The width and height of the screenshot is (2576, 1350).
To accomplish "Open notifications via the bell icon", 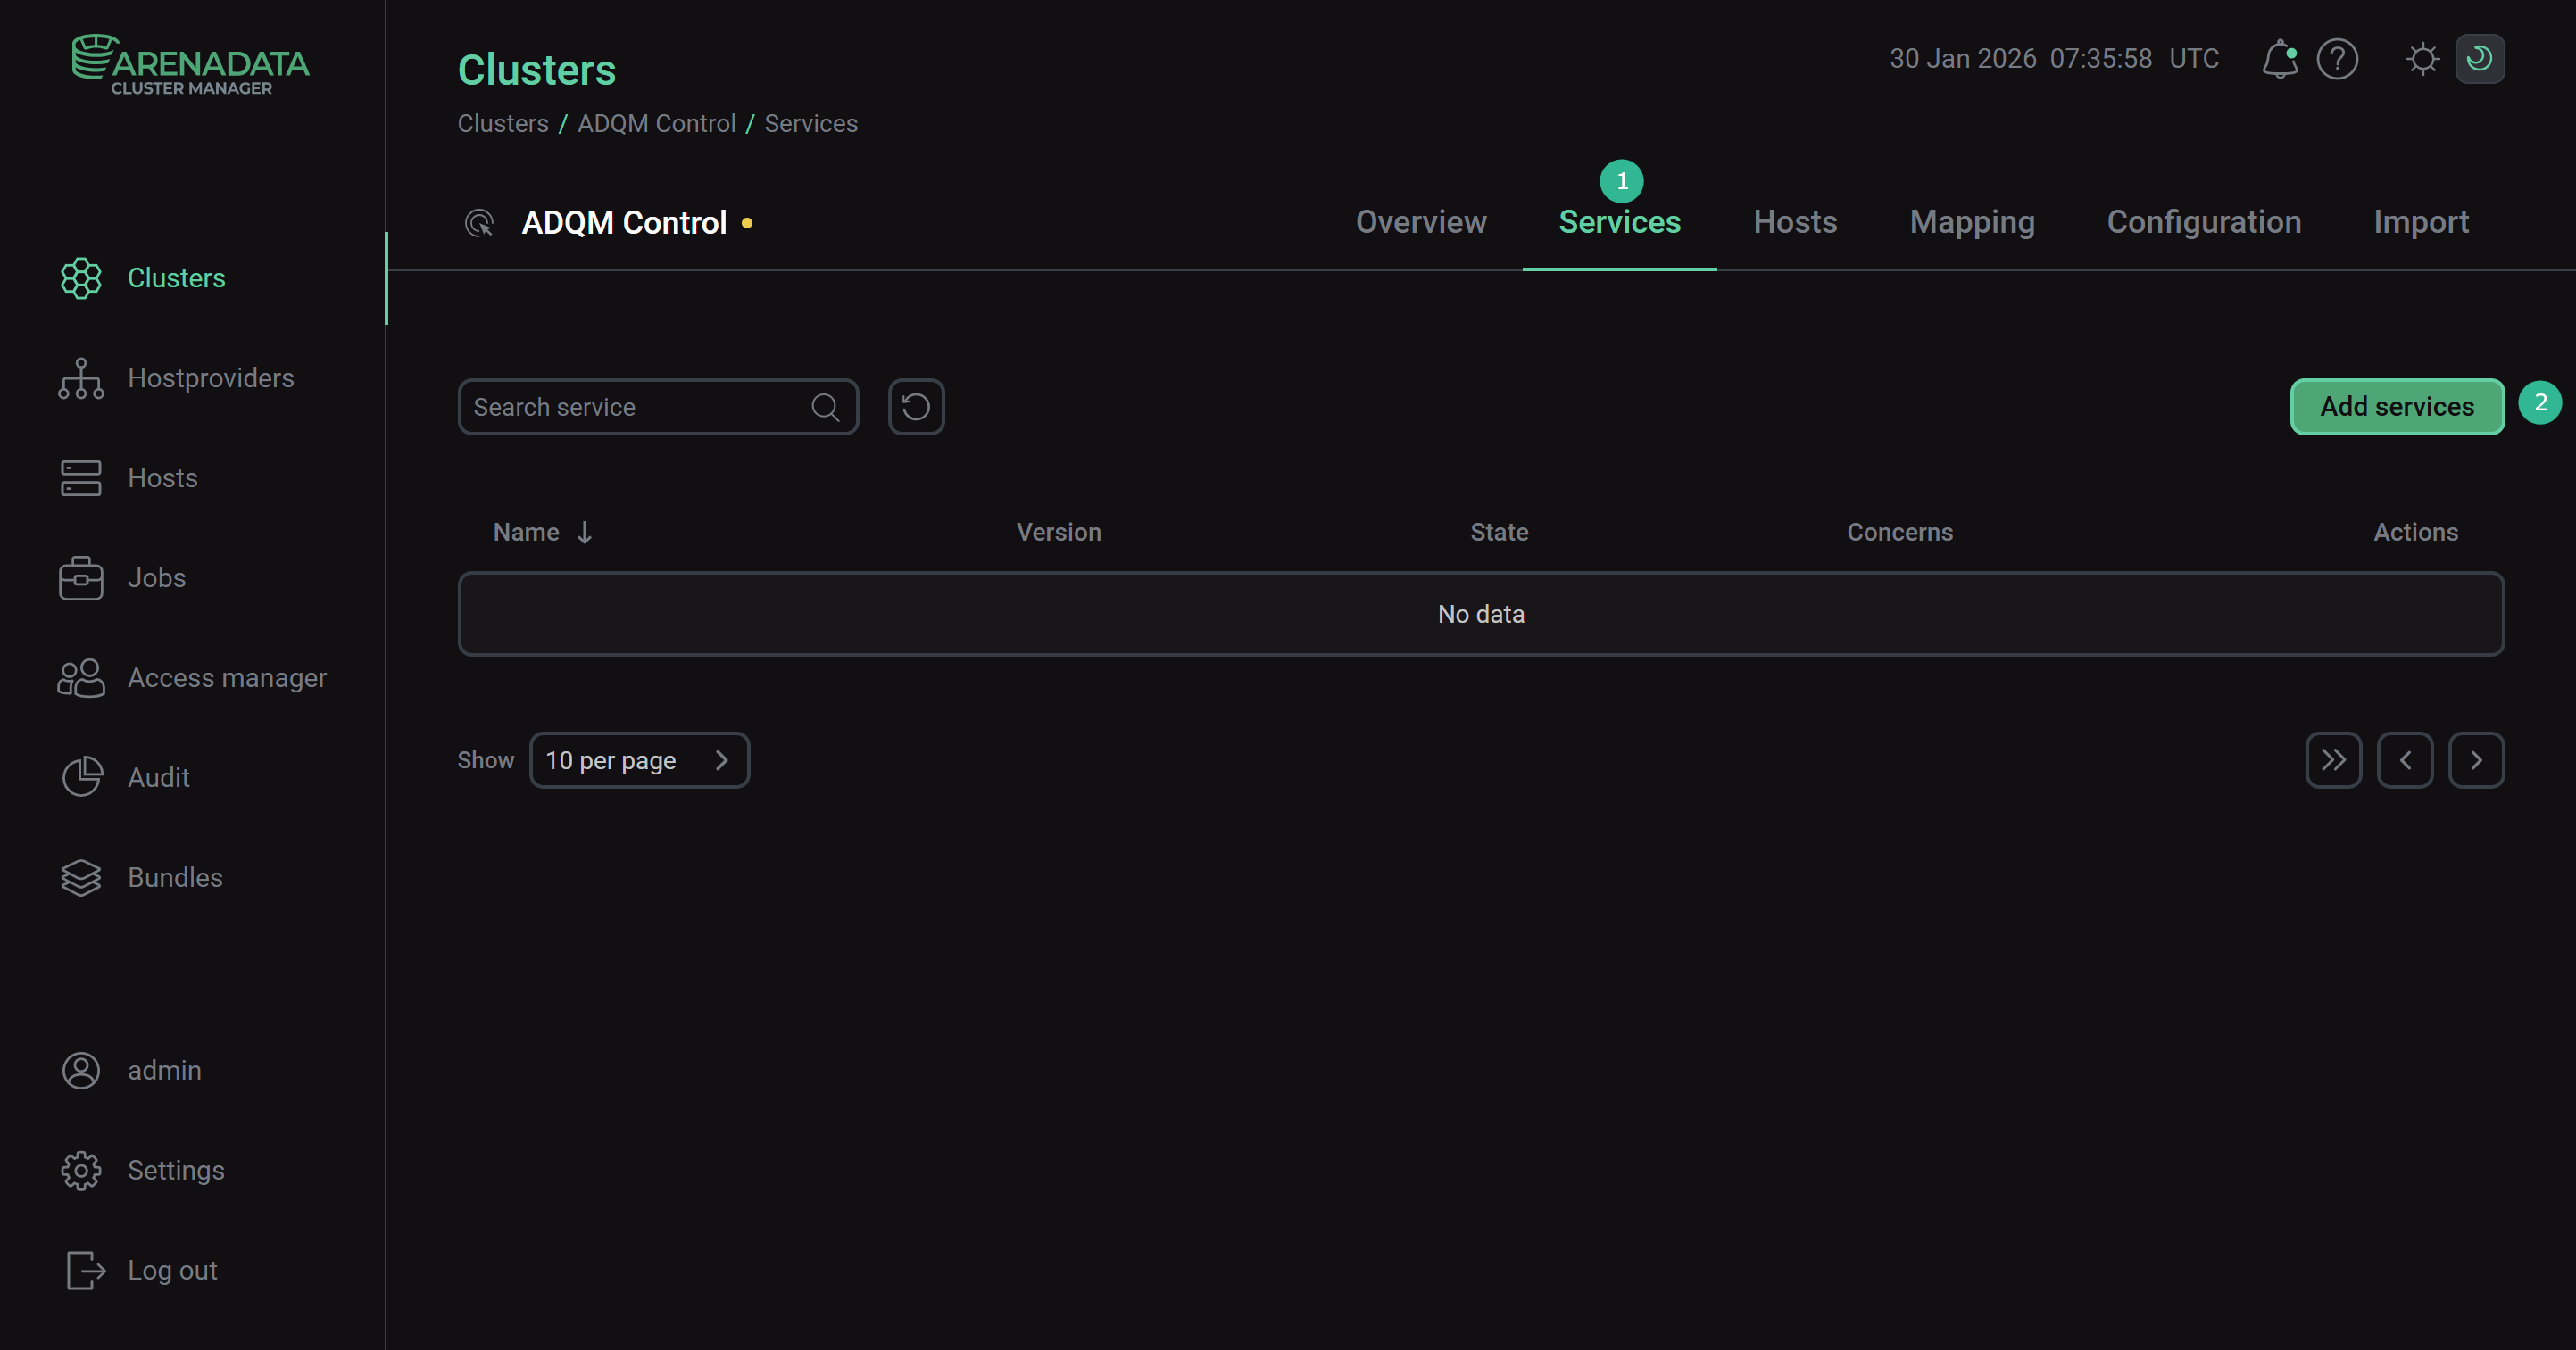I will tap(2281, 59).
